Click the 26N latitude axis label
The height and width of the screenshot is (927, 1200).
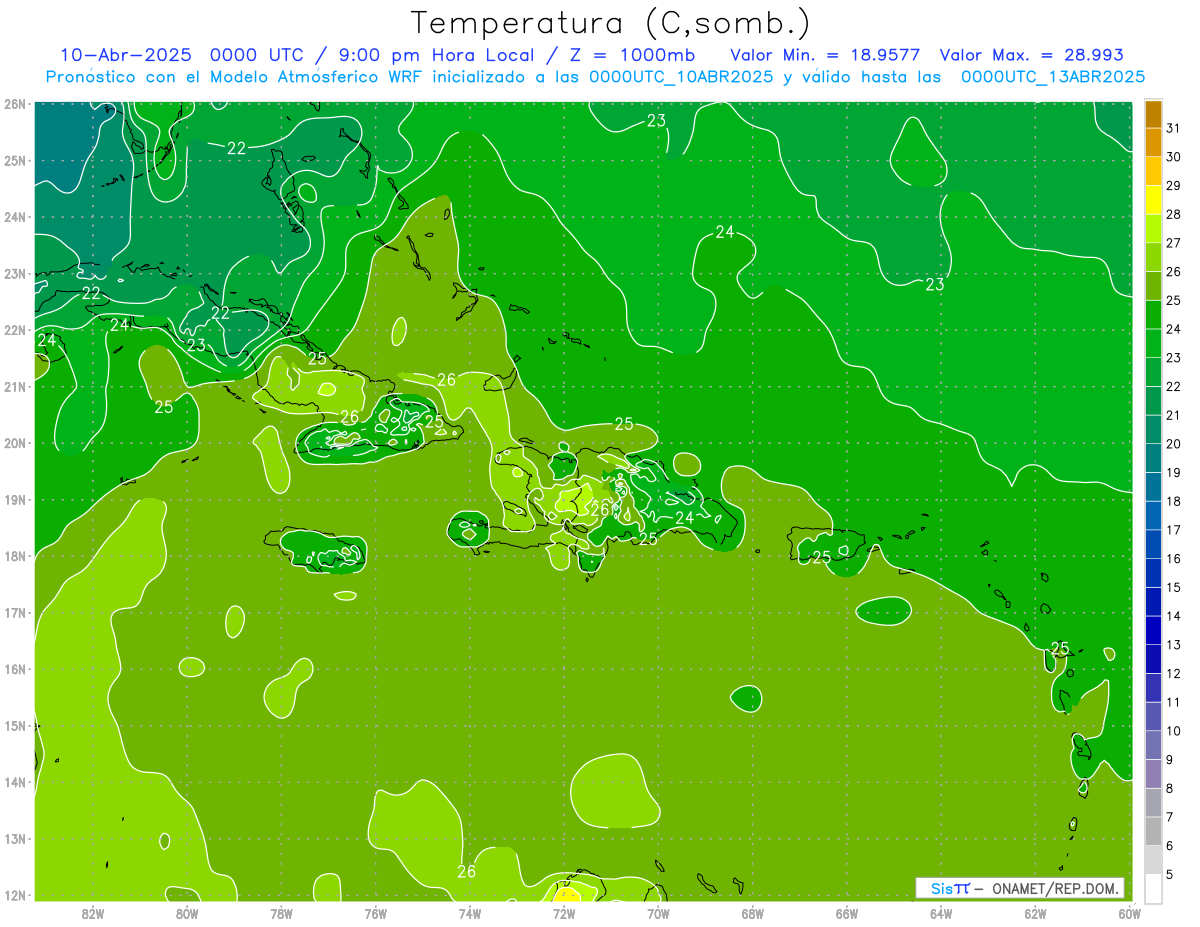14,104
